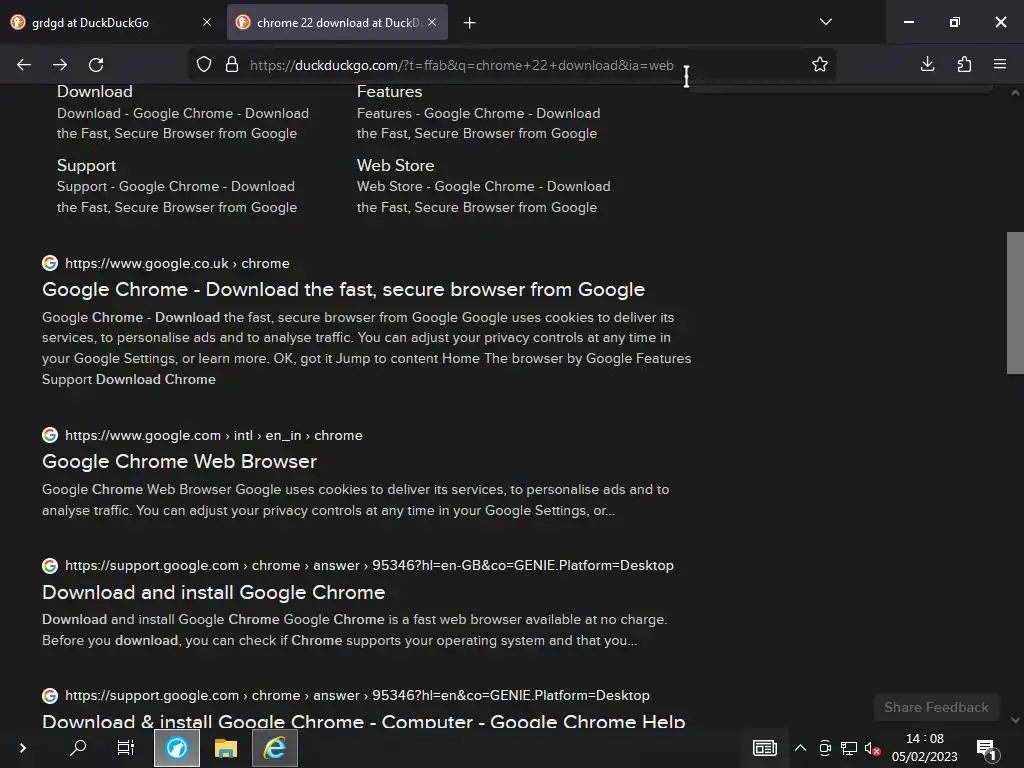The width and height of the screenshot is (1024, 768).
Task: Click the scrollbar down arrow
Action: (1015, 720)
